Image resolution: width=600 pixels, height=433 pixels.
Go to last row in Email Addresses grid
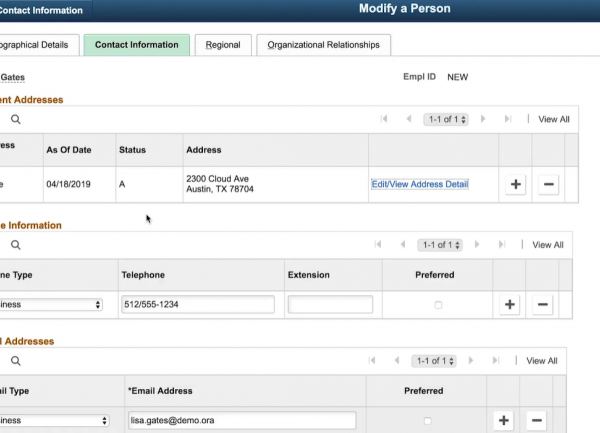pyautogui.click(x=496, y=360)
